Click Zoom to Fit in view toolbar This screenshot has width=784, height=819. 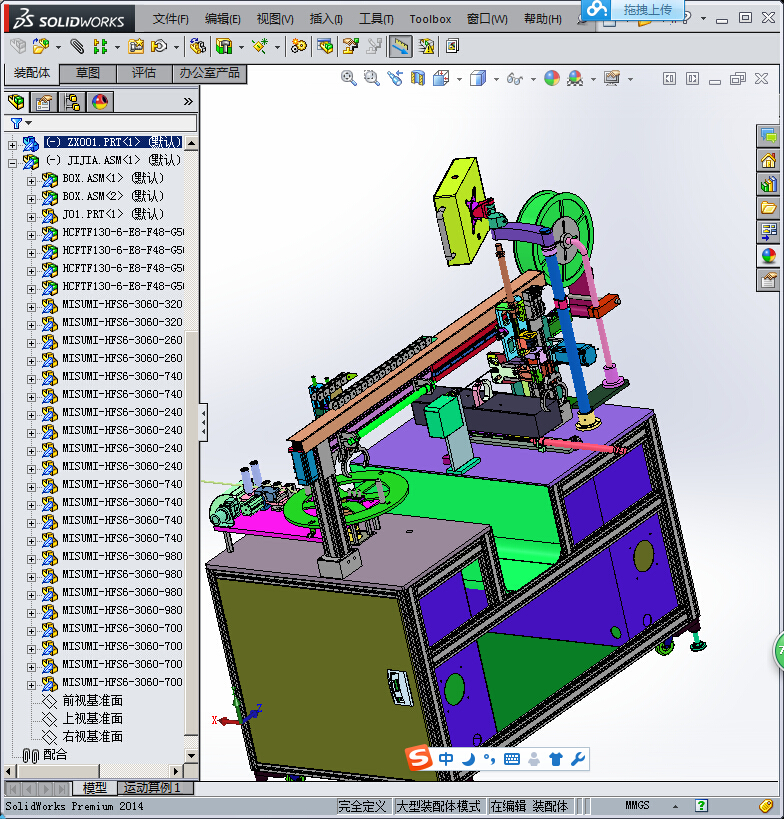tap(348, 78)
